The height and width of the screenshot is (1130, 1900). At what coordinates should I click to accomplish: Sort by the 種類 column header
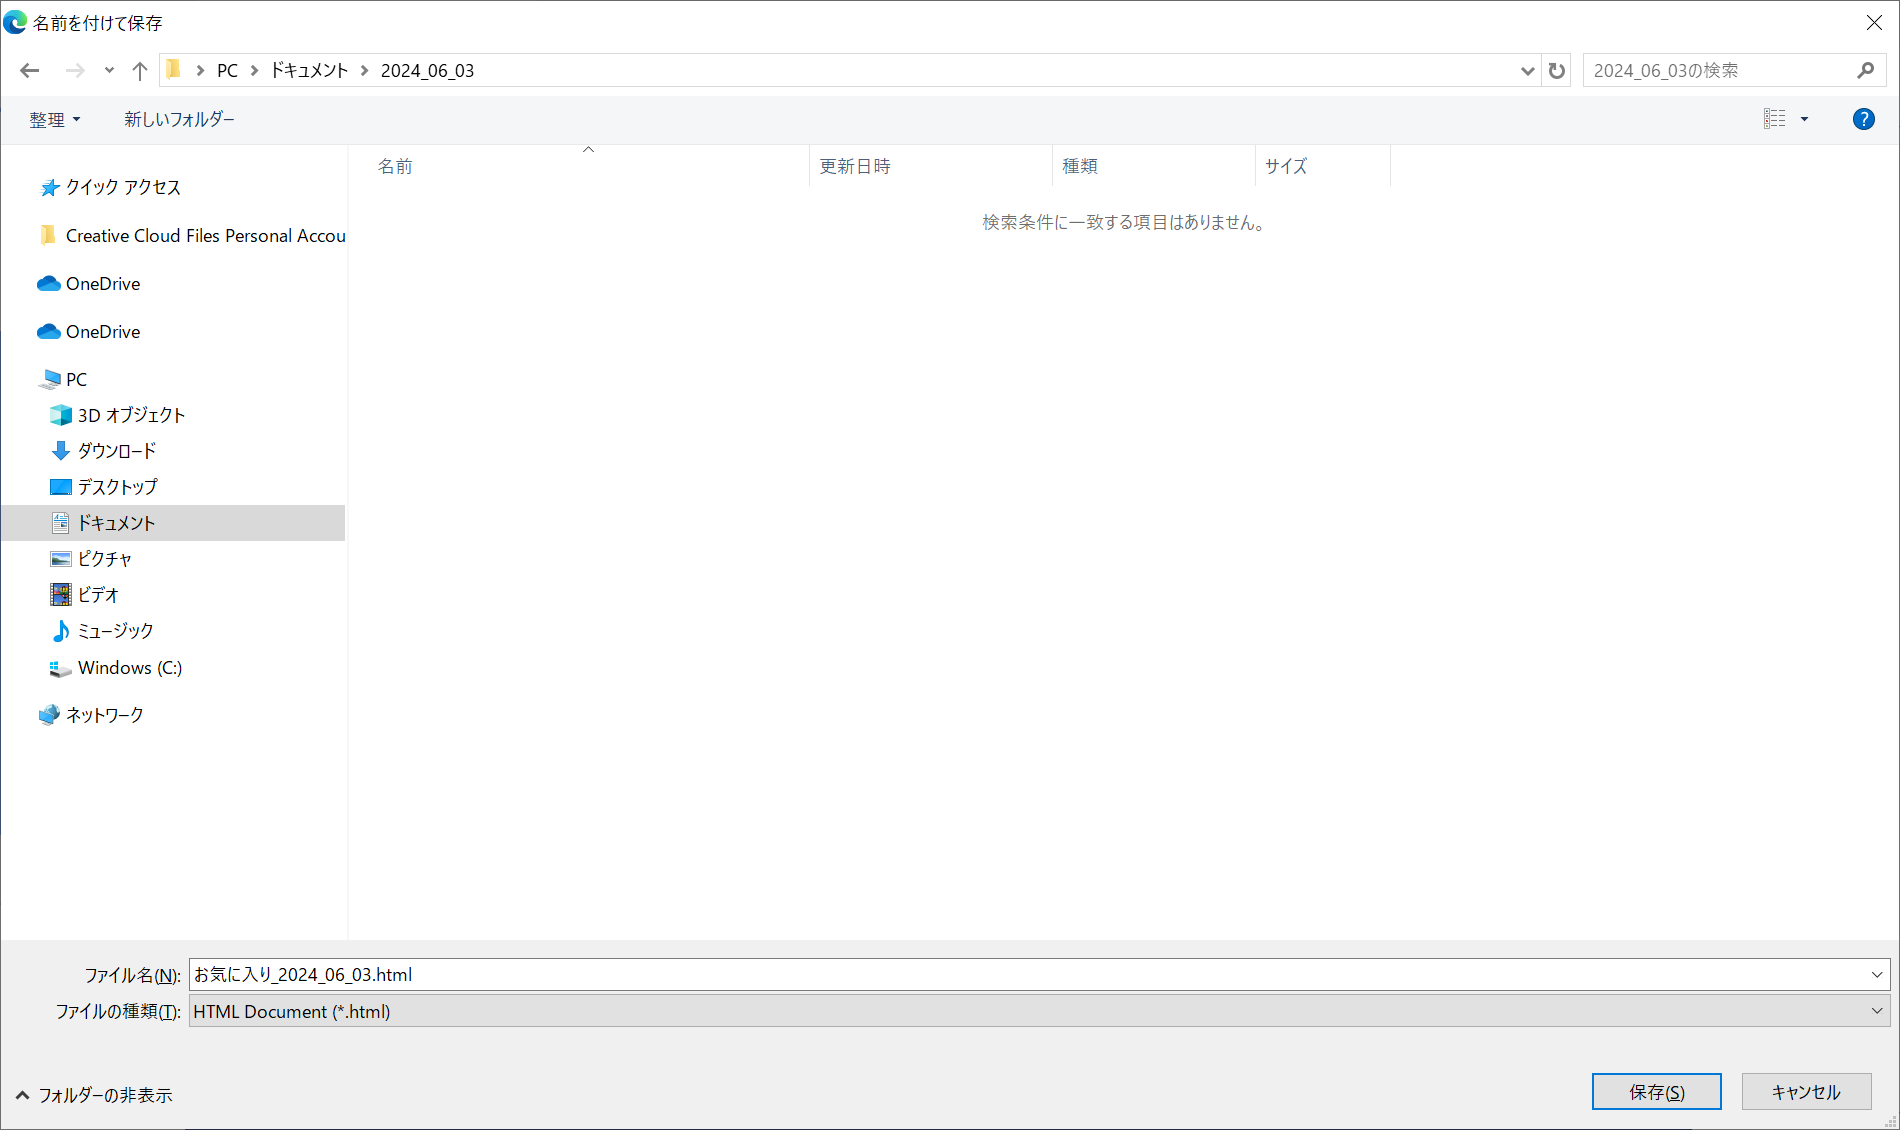pos(1153,166)
